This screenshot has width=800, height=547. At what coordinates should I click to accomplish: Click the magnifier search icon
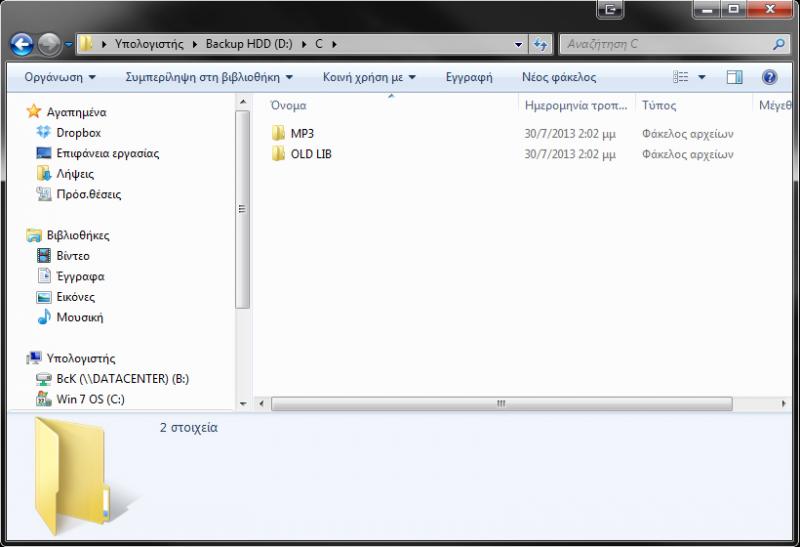[779, 44]
